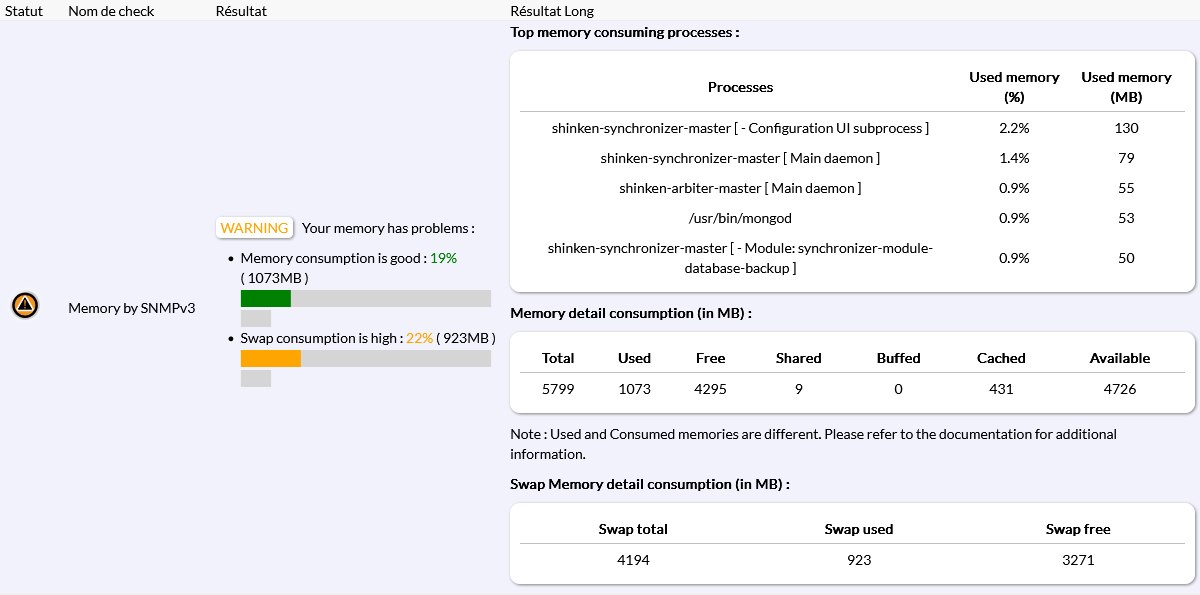Viewport: 1200px width, 595px height.
Task: Click the WARNING status badge
Action: (x=254, y=228)
